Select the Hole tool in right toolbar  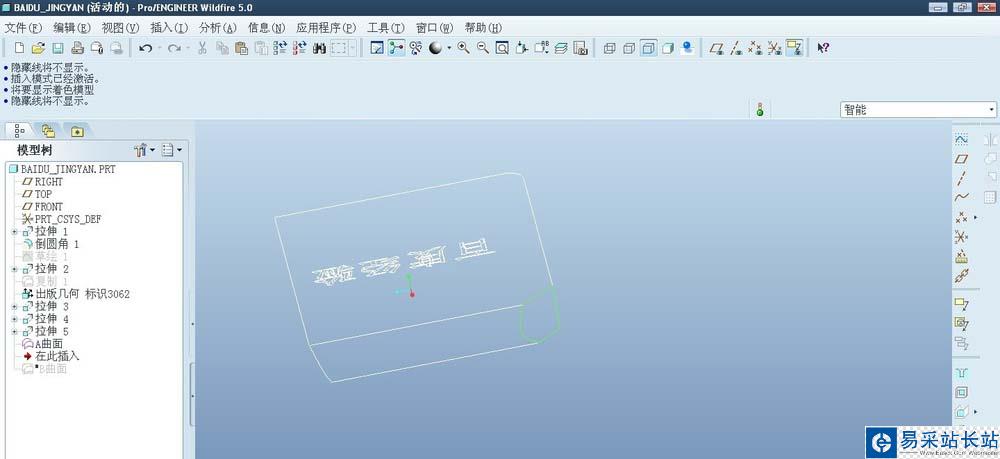[961, 373]
